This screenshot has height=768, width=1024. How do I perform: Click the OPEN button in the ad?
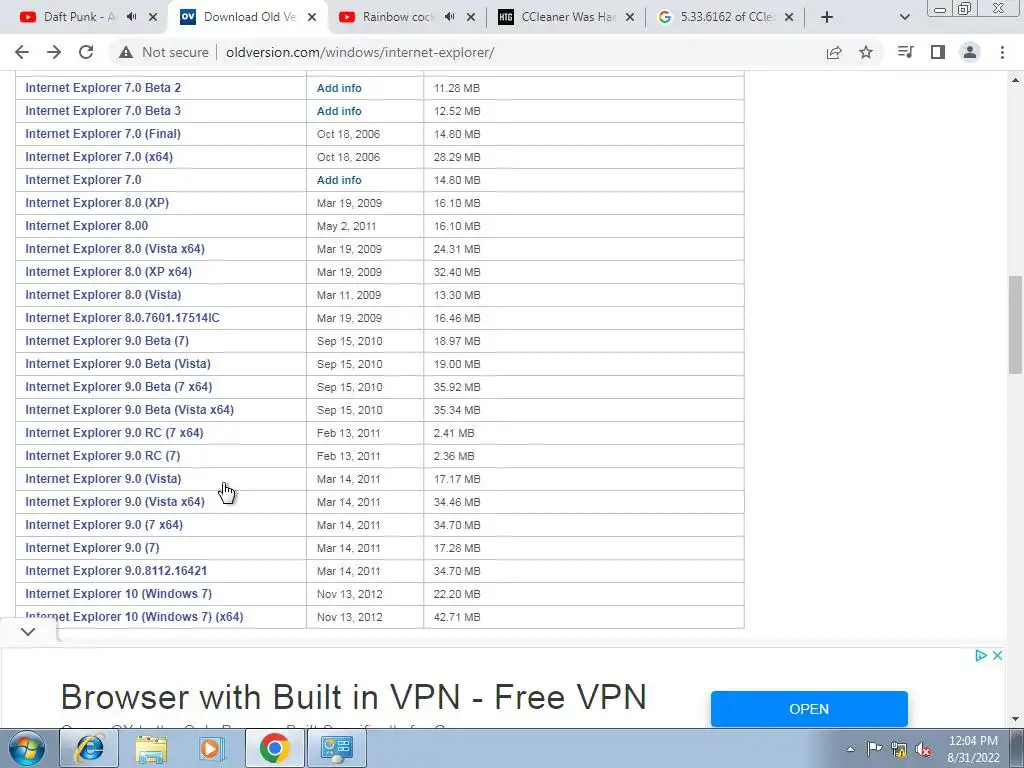tap(809, 709)
